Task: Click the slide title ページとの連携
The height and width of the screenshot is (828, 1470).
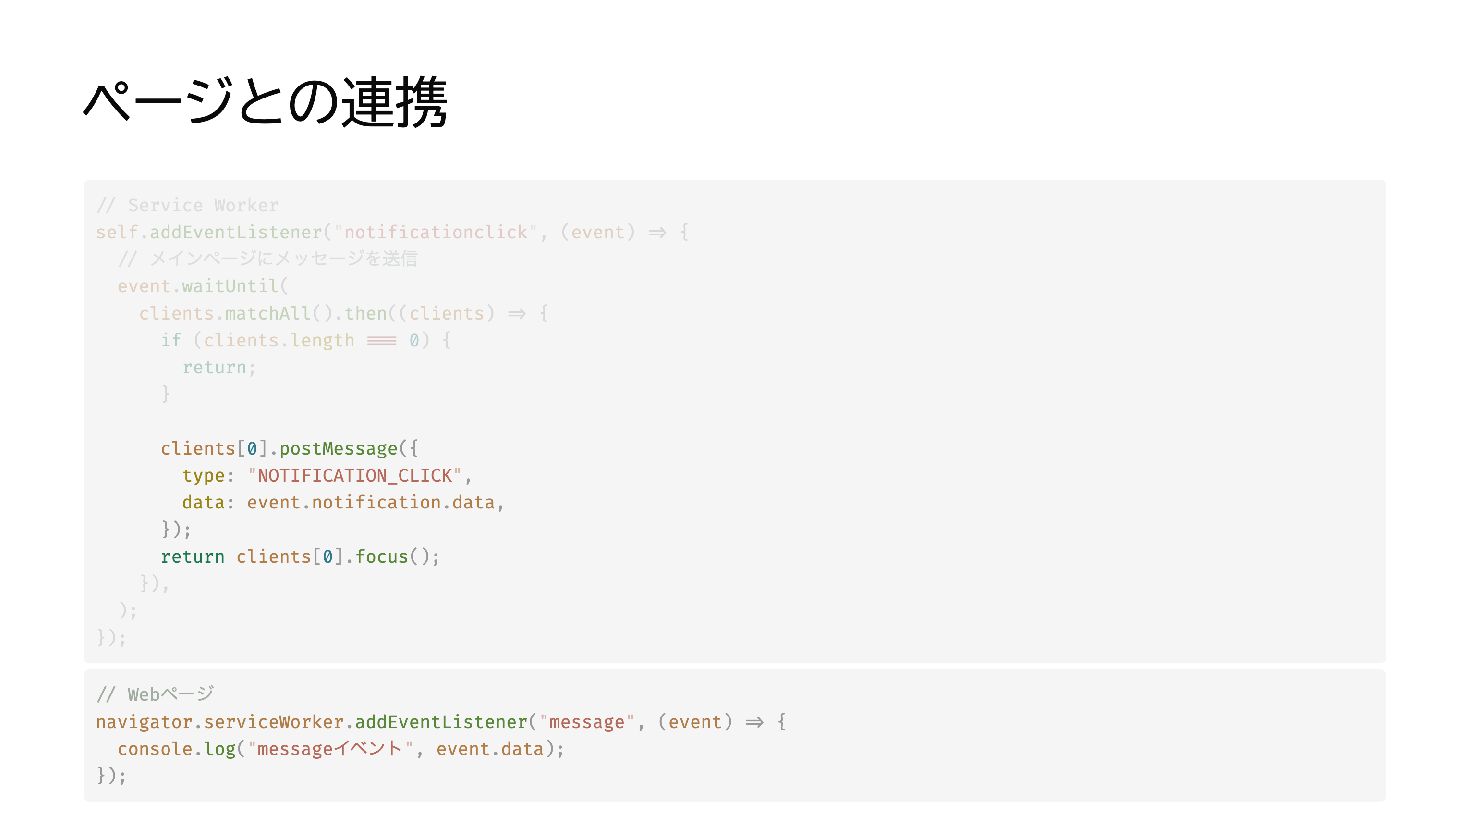Action: tap(265, 102)
